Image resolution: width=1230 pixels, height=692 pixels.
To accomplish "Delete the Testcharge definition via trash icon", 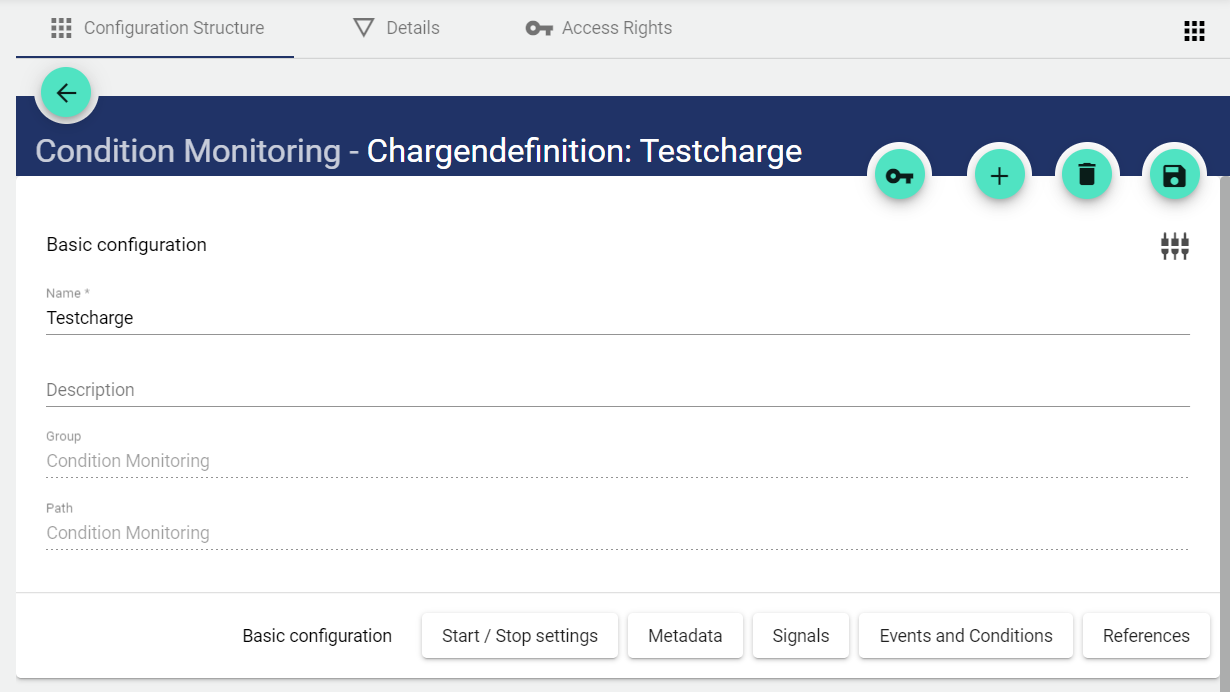I will (1086, 176).
